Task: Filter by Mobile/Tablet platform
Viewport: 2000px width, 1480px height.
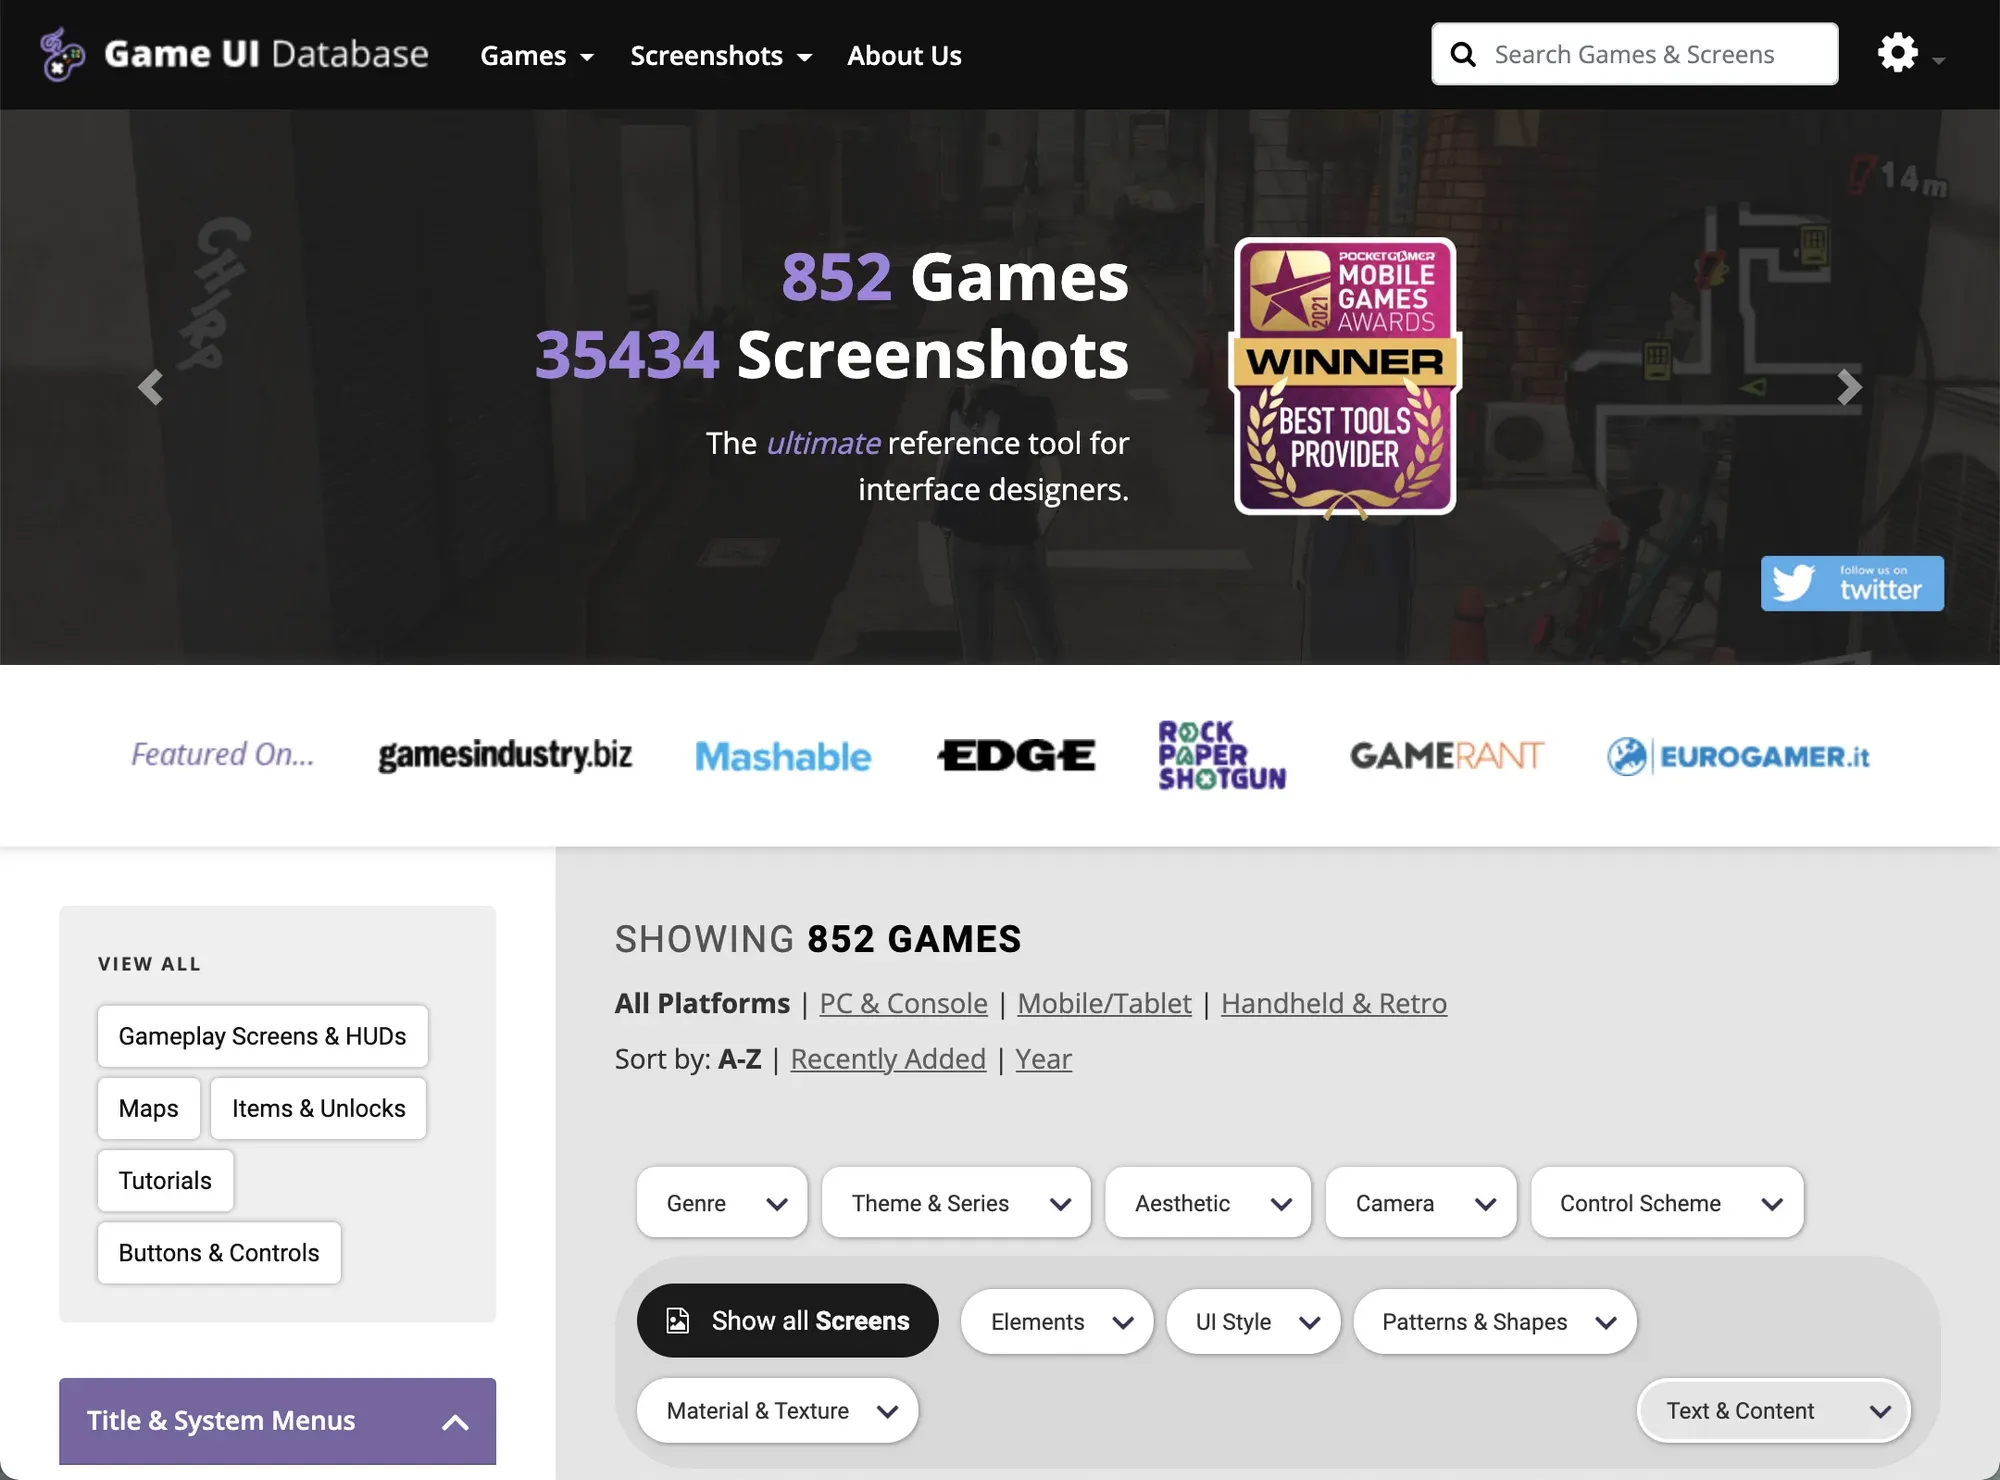Action: pyautogui.click(x=1103, y=1003)
